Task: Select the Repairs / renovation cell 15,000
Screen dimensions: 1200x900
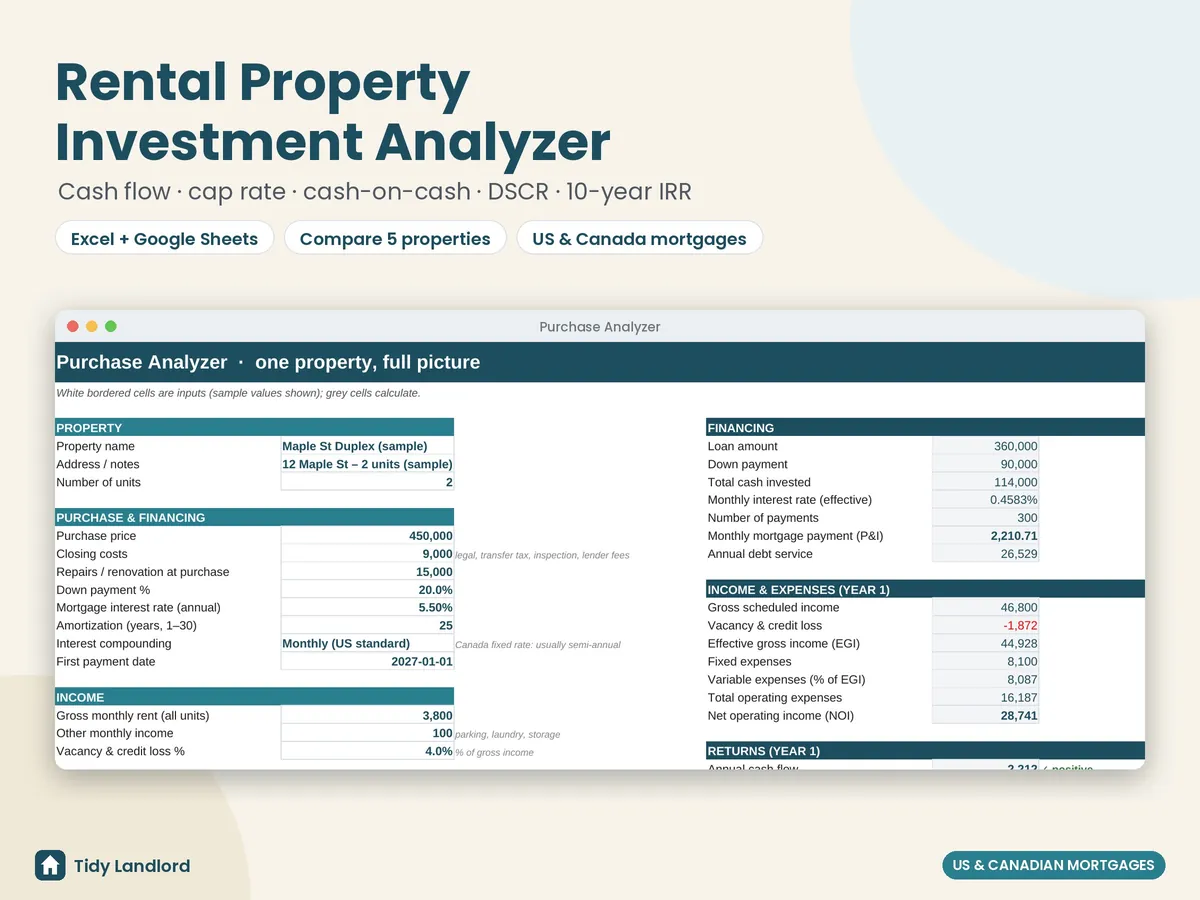Action: coord(367,572)
